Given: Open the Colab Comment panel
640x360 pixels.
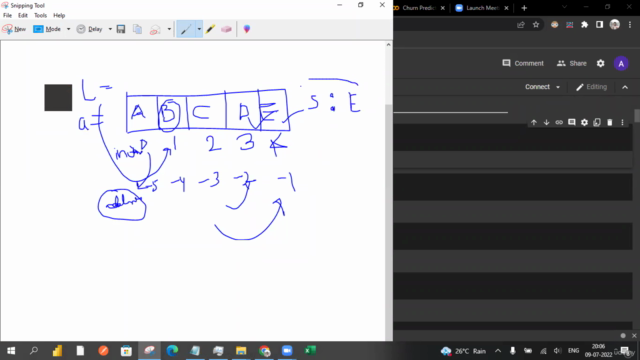Looking at the screenshot, I should click(x=523, y=63).
